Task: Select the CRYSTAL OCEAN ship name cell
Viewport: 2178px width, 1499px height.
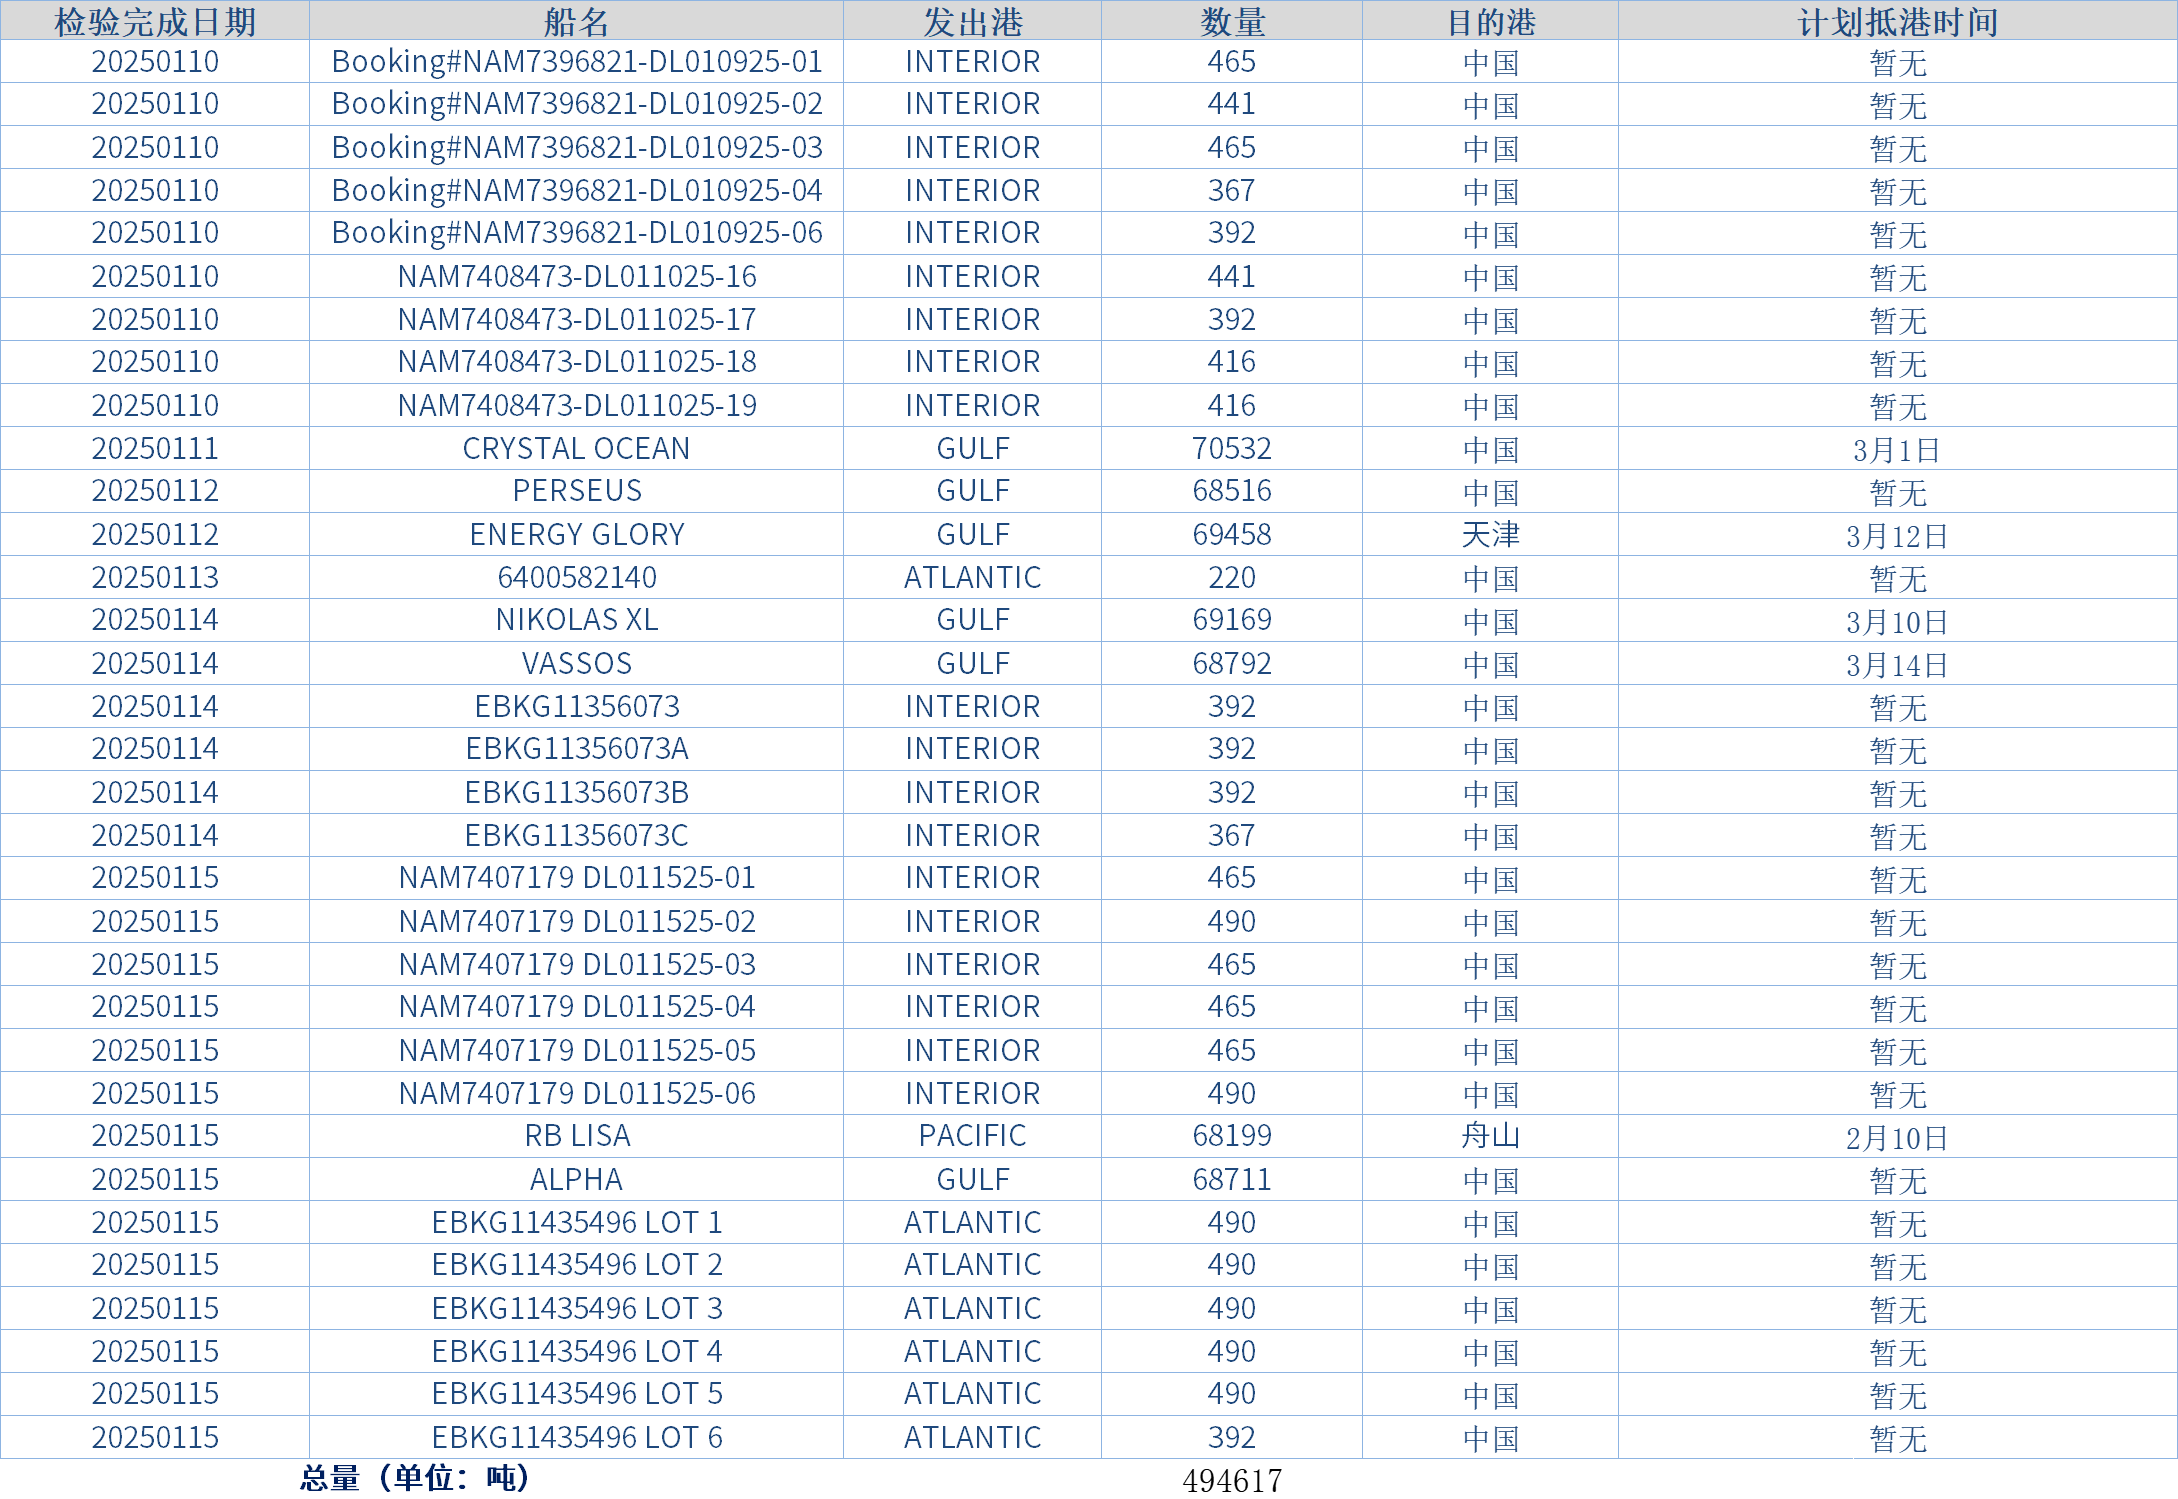Action: click(x=576, y=449)
